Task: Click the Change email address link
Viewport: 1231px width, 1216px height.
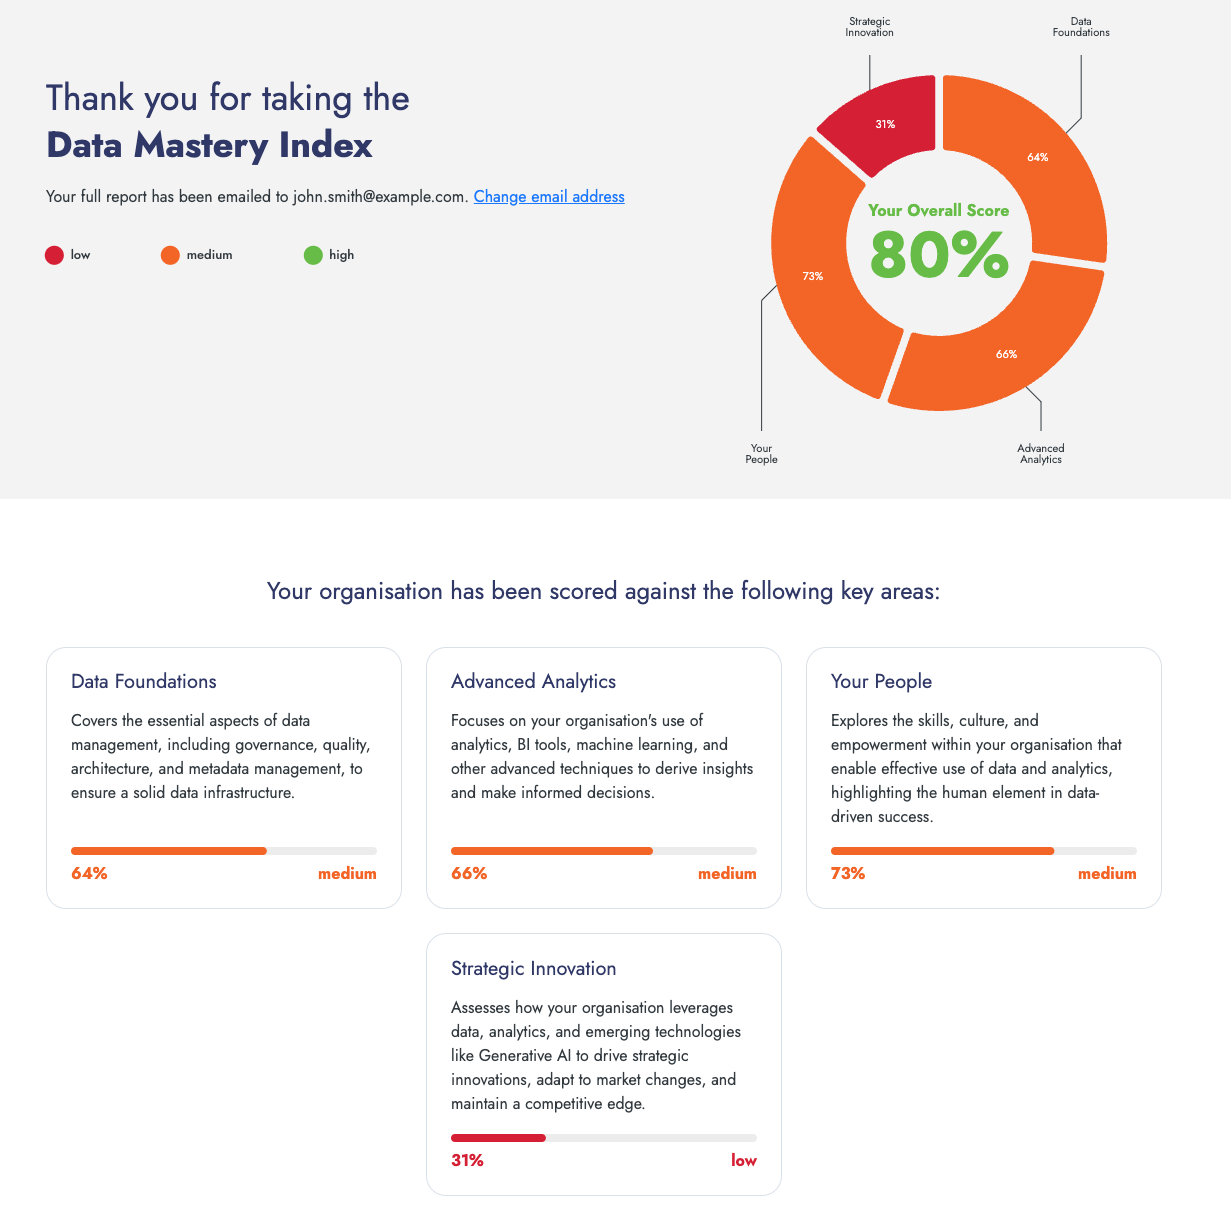Action: [x=549, y=197]
